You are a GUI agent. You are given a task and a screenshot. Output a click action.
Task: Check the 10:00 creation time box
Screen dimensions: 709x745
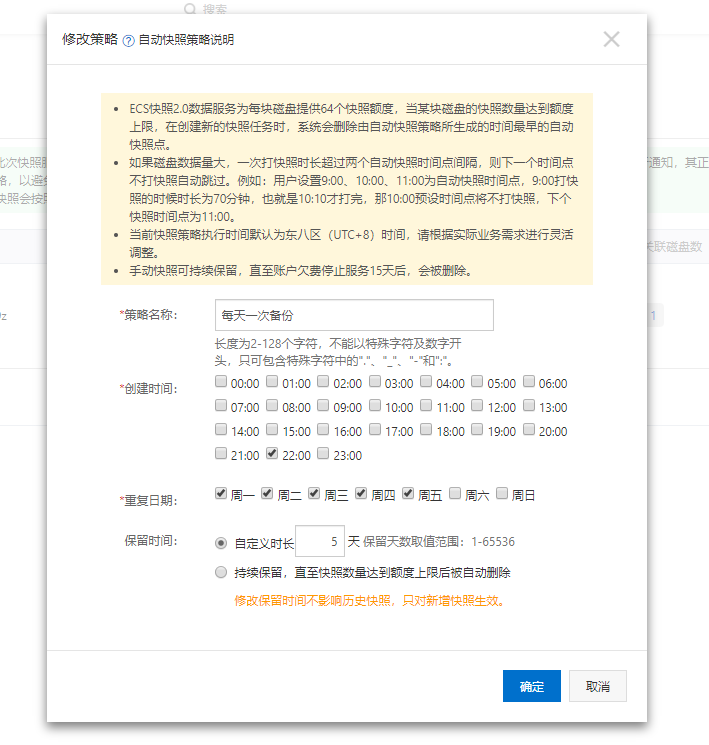(375, 405)
